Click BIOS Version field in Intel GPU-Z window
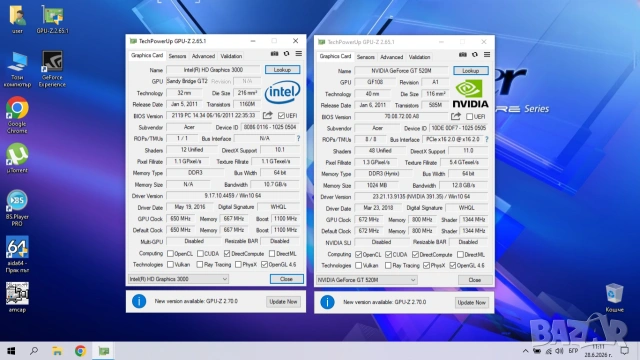Screen dimensions: 640x360 213,116
